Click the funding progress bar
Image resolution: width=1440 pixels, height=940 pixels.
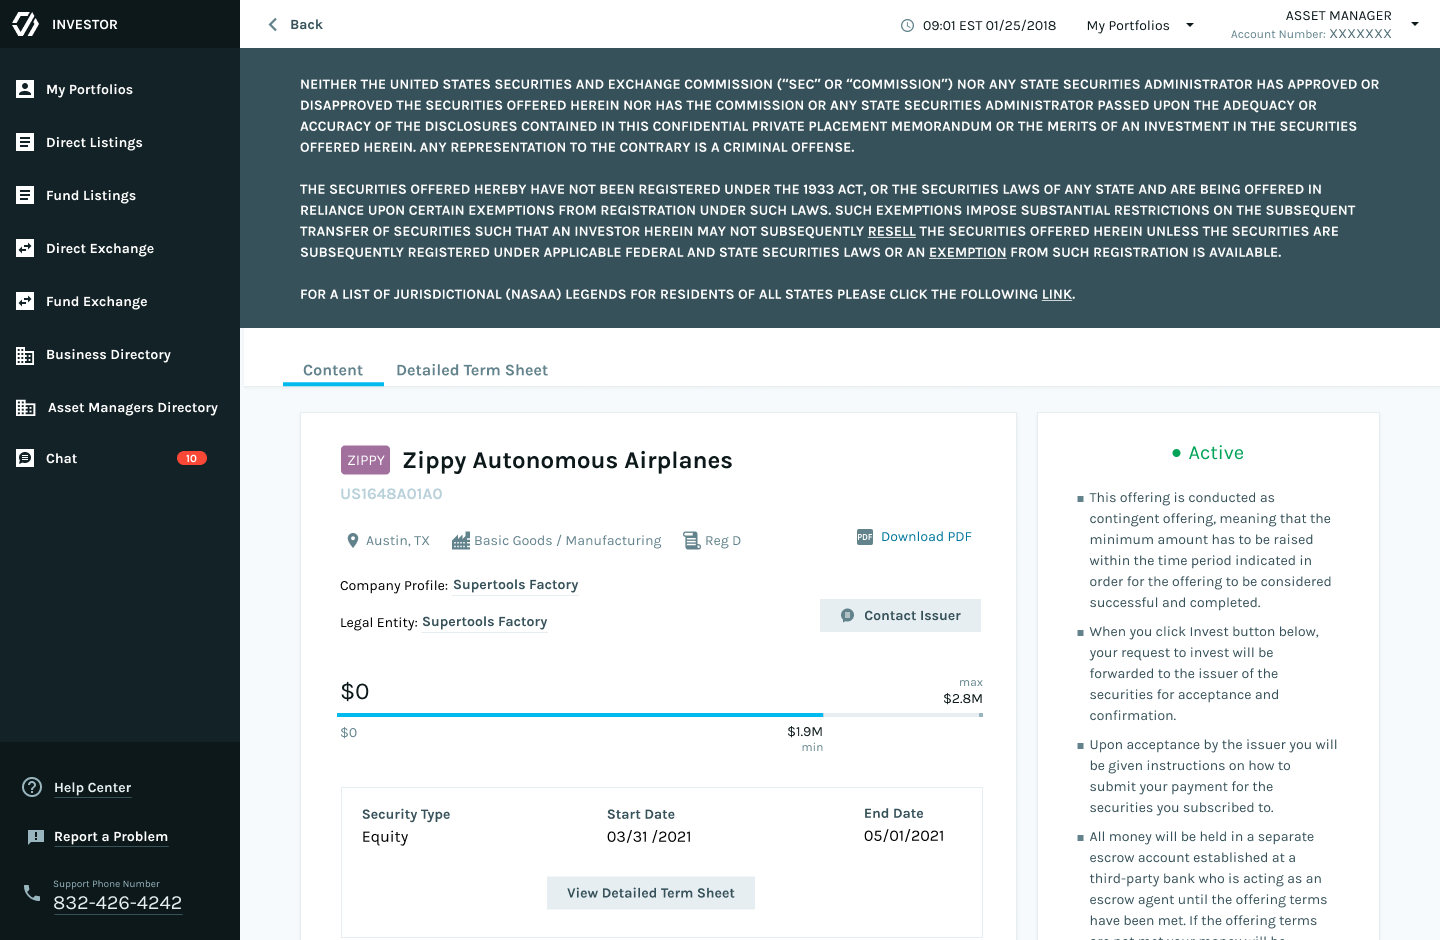tap(659, 715)
